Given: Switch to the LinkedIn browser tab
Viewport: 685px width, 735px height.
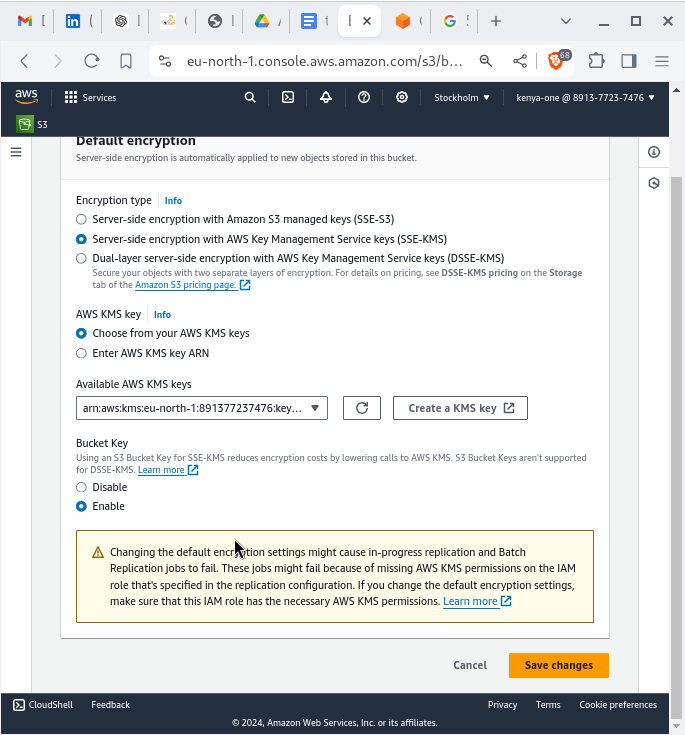Looking at the screenshot, I should click(x=74, y=21).
